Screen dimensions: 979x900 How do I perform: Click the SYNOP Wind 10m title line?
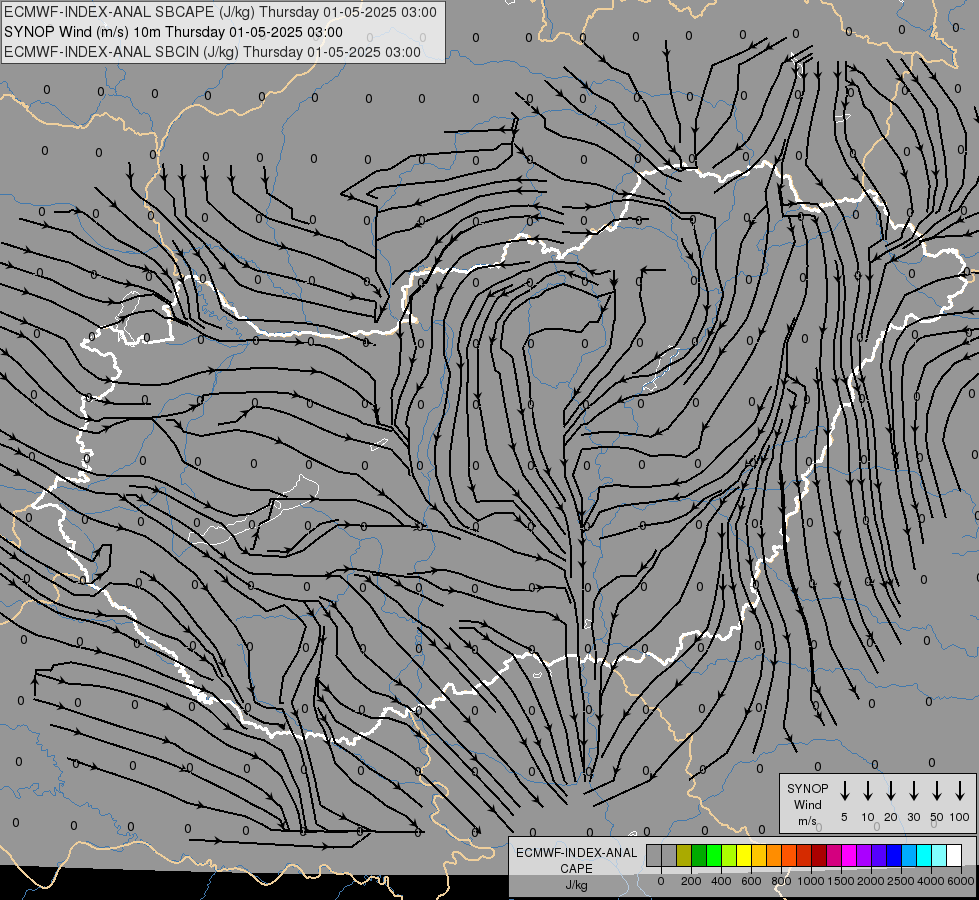[x=173, y=32]
